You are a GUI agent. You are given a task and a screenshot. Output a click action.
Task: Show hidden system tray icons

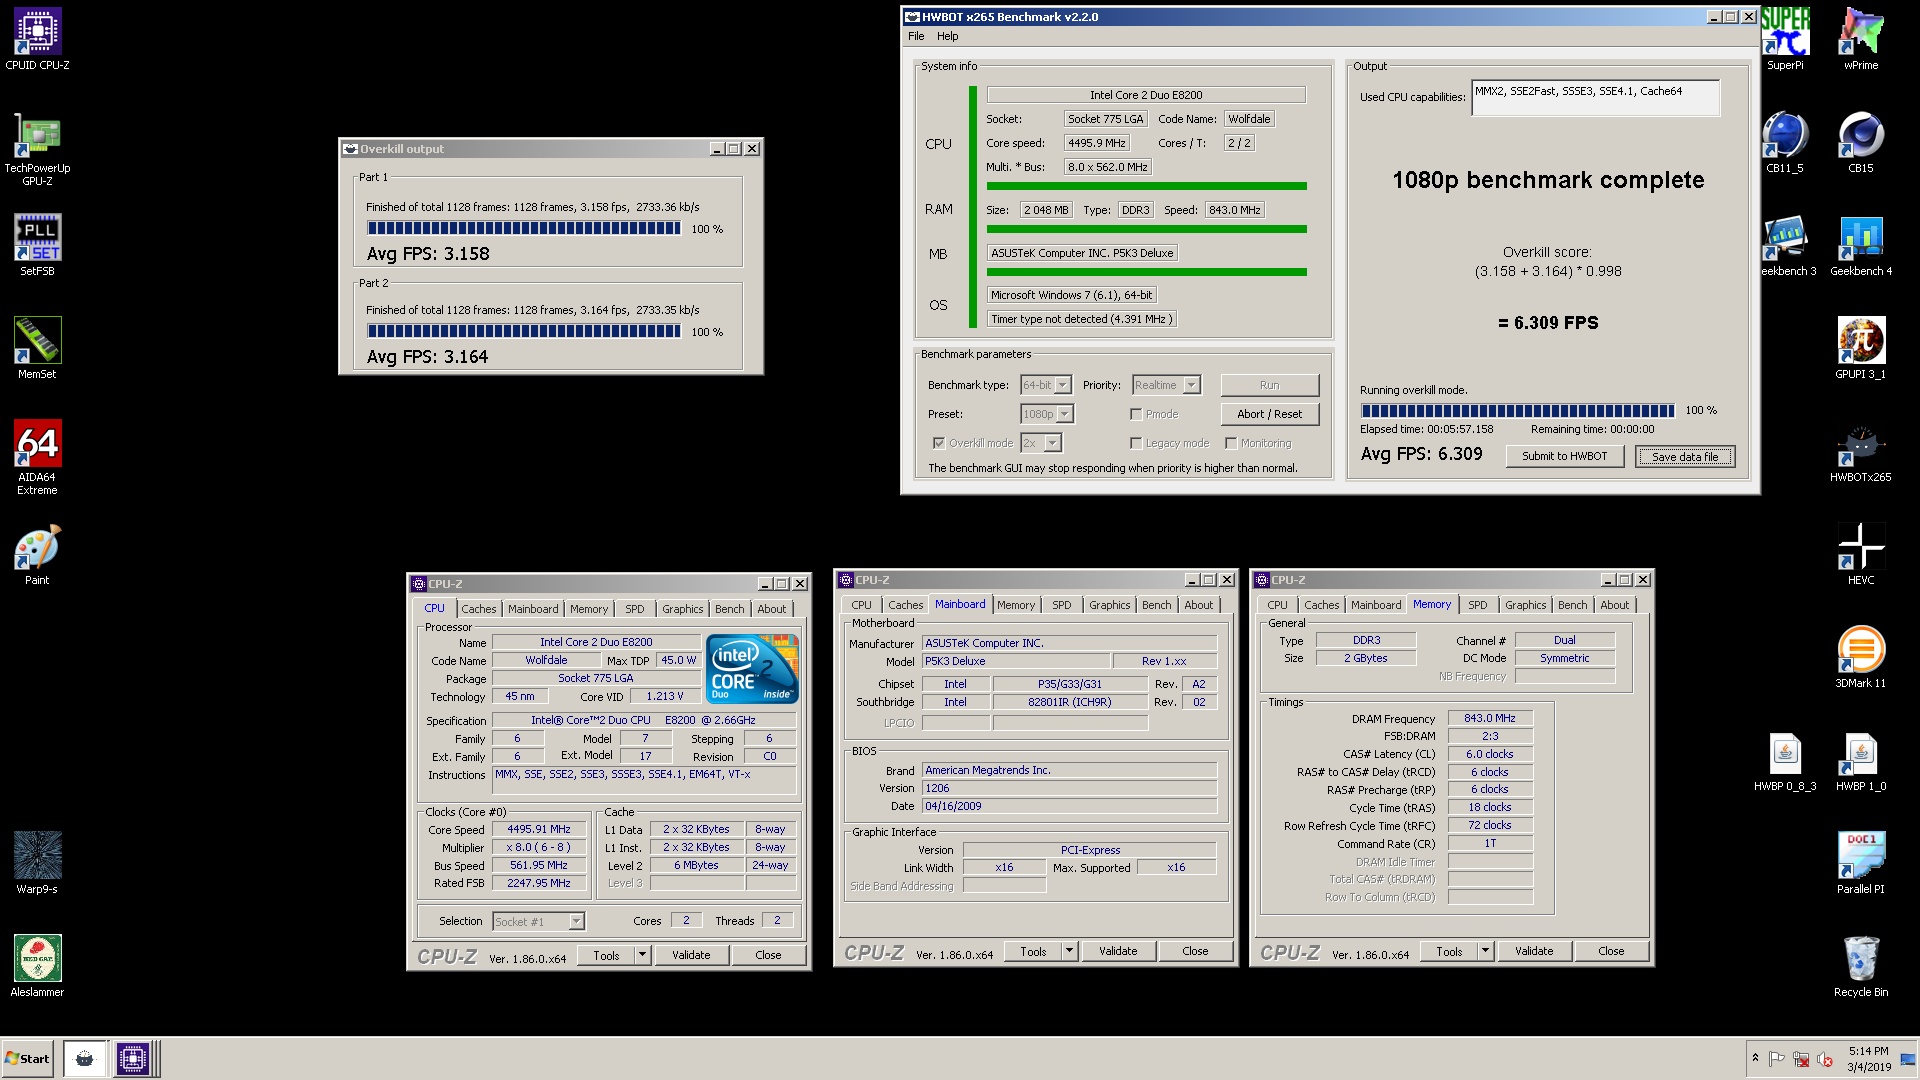(1755, 1058)
